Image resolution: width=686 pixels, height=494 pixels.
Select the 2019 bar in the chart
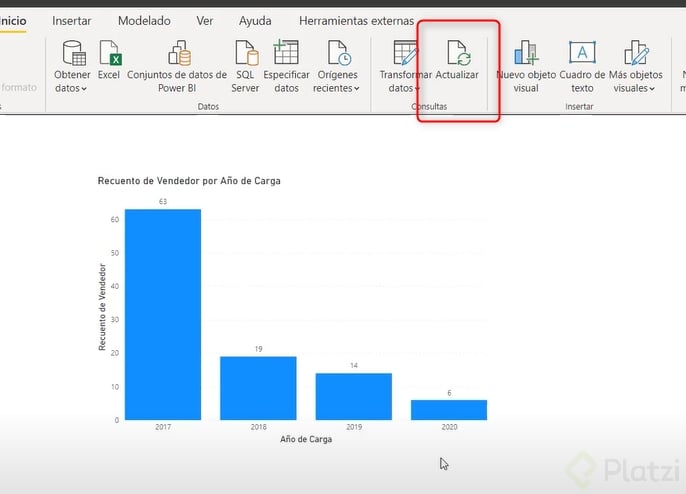354,396
